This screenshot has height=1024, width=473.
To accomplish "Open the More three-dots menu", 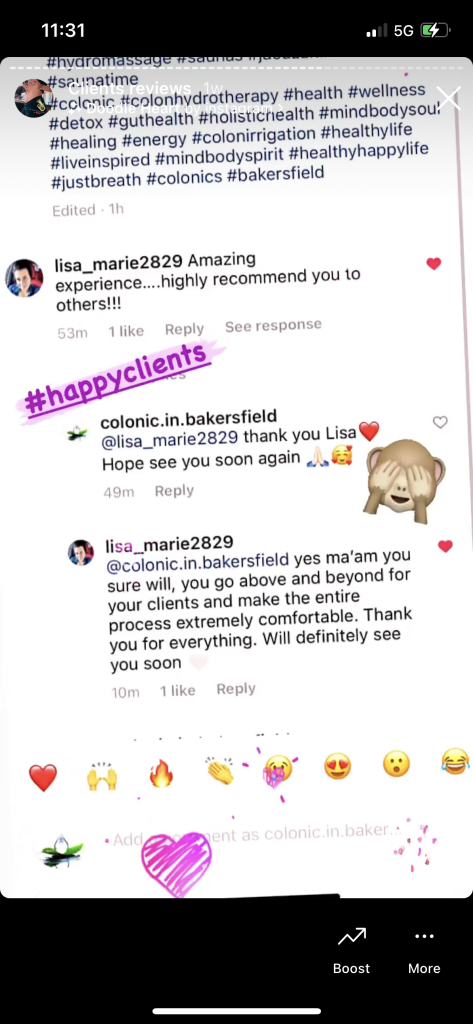I will [424, 936].
